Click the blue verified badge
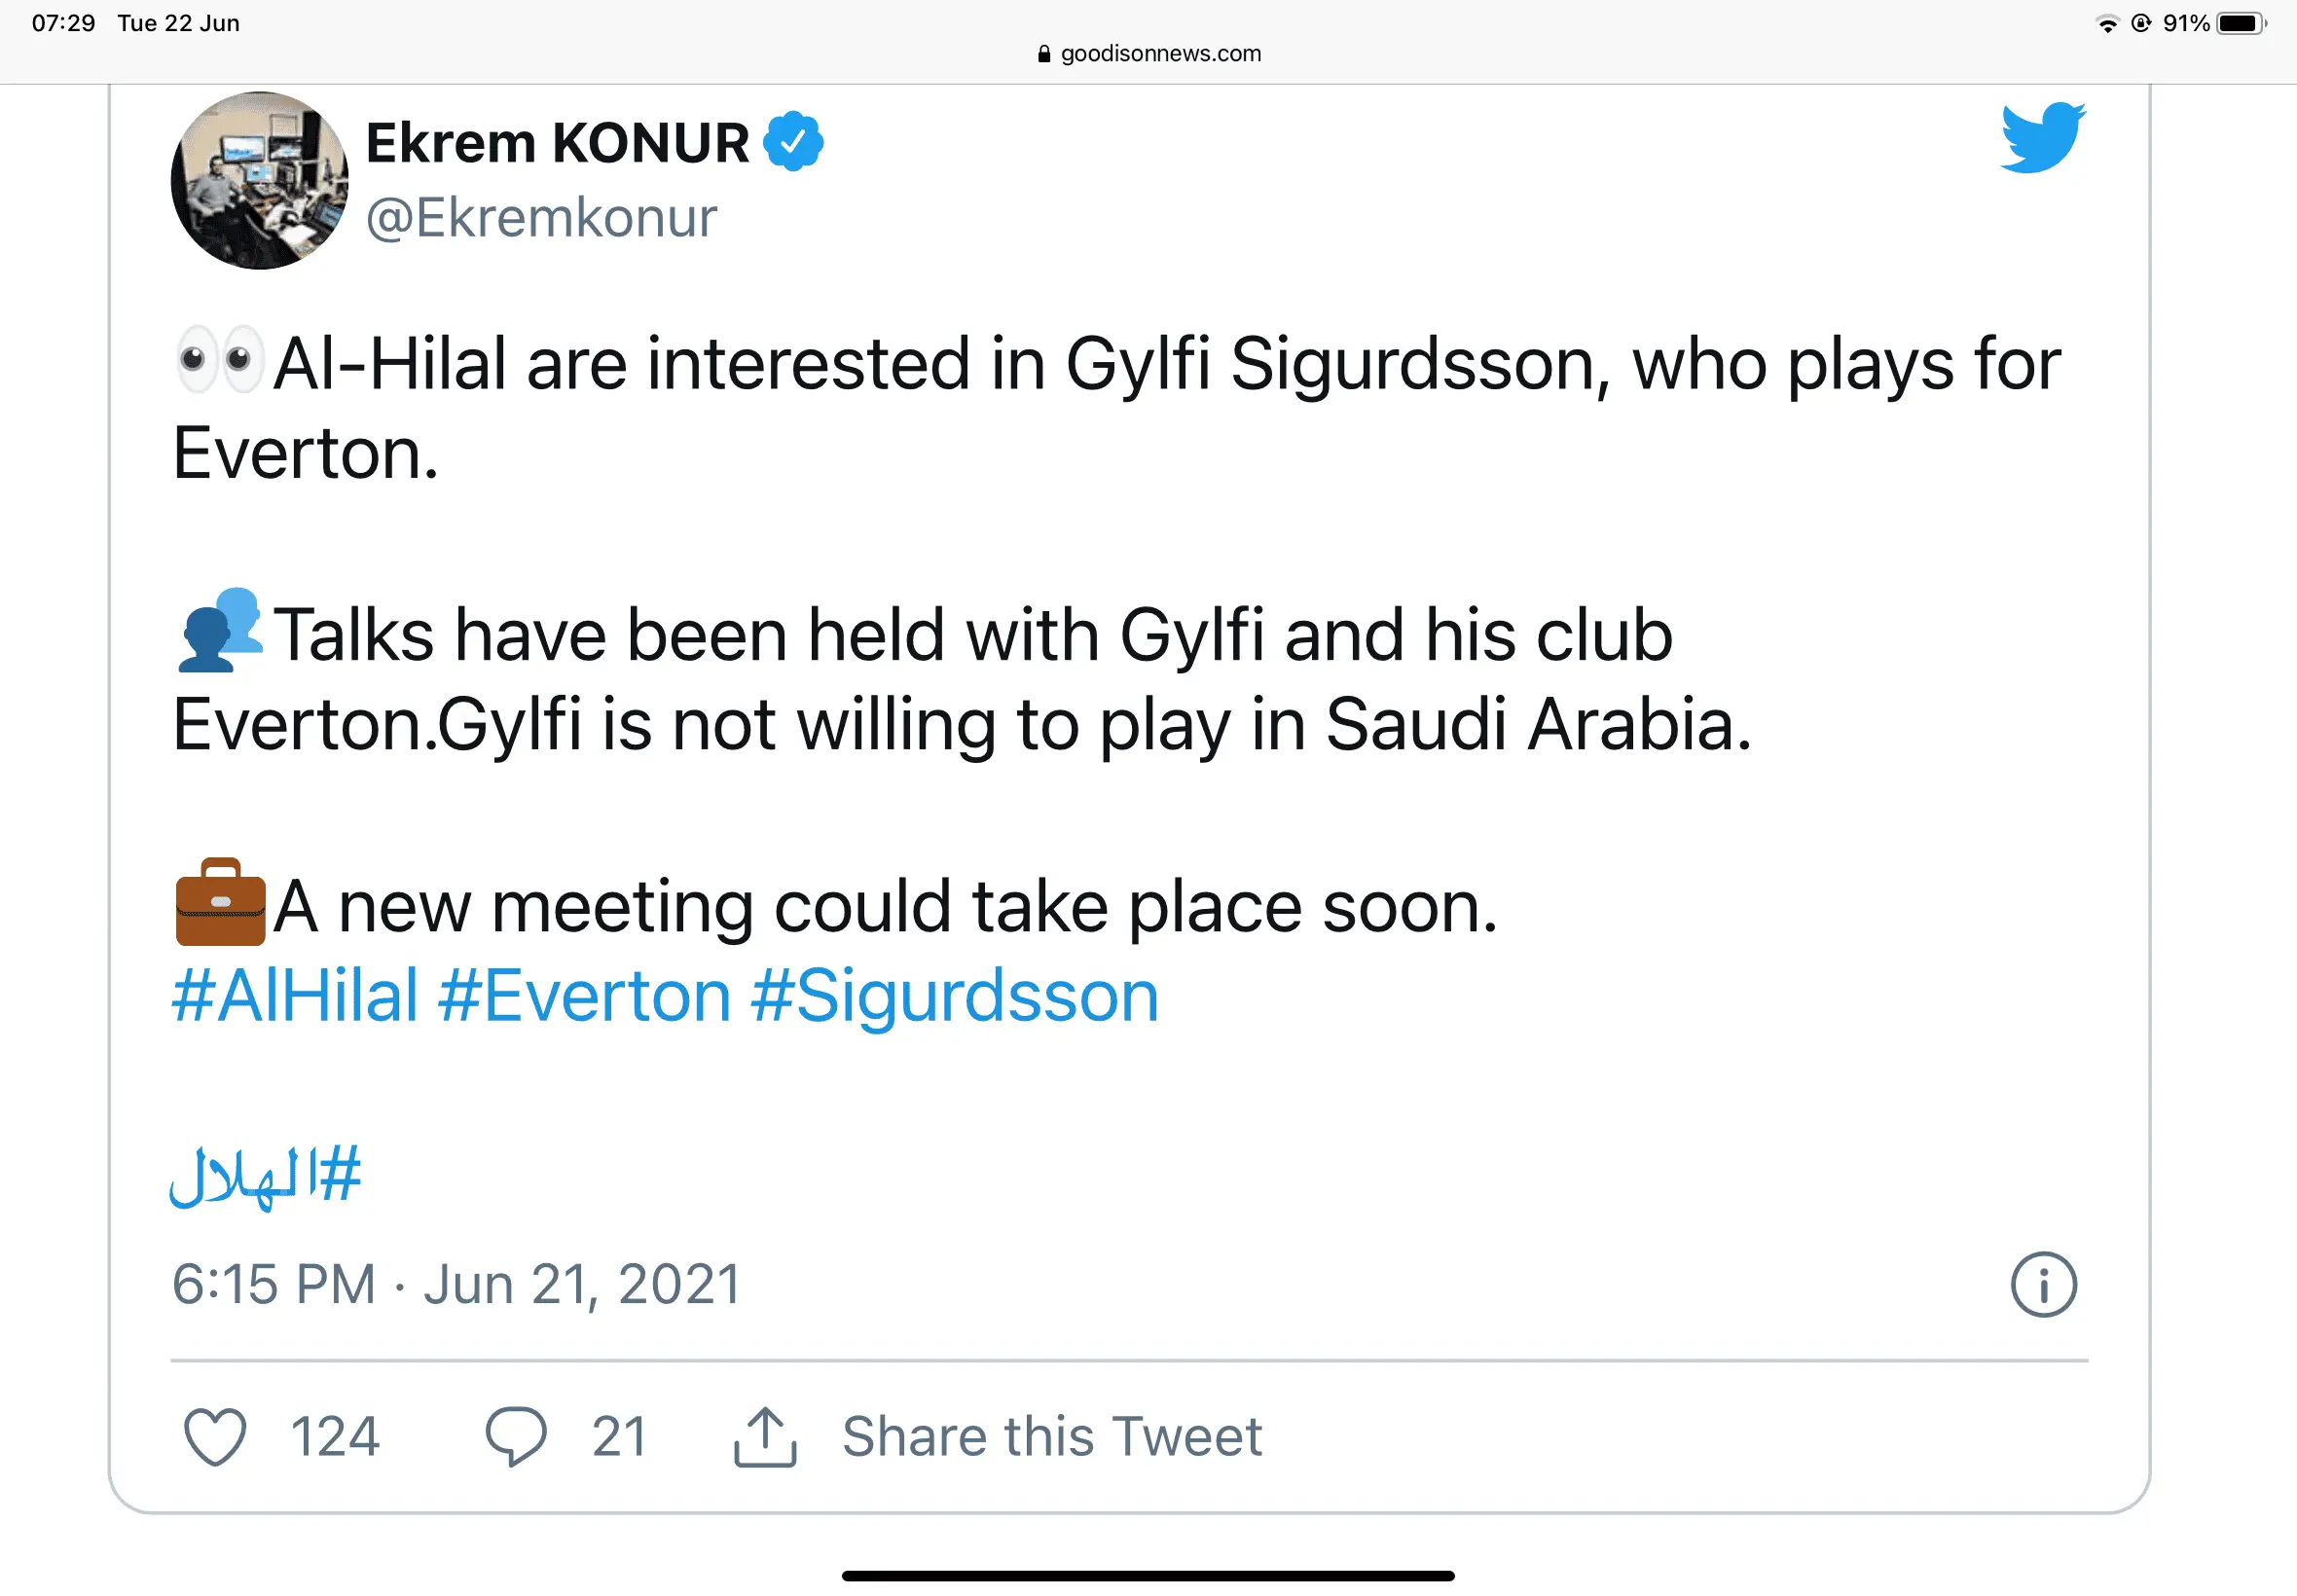Screen dimensions: 2297x1596 [793, 142]
